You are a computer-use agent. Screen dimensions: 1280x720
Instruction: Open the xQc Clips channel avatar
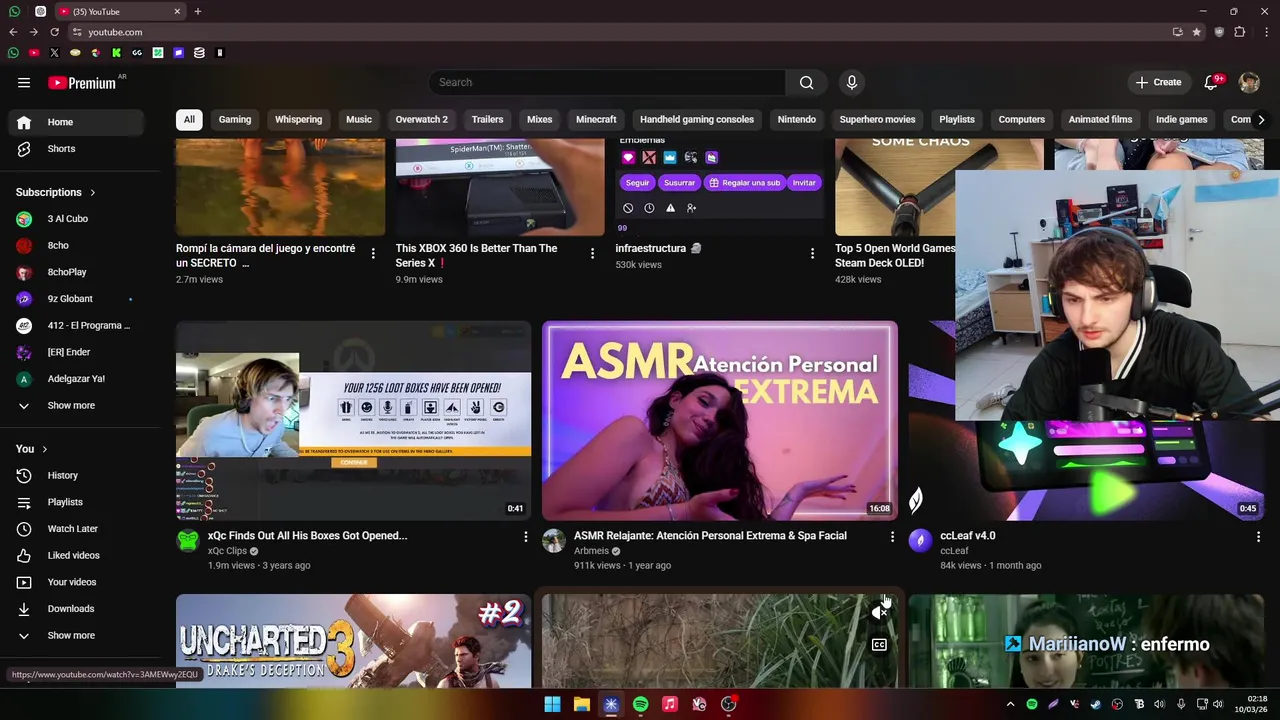pyautogui.click(x=188, y=541)
